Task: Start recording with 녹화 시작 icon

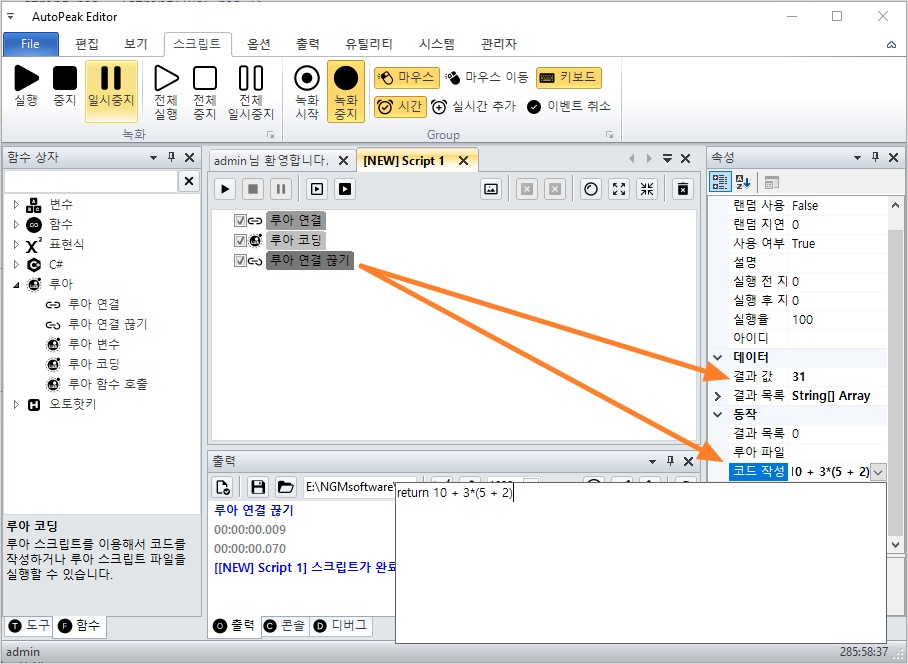Action: (x=307, y=91)
